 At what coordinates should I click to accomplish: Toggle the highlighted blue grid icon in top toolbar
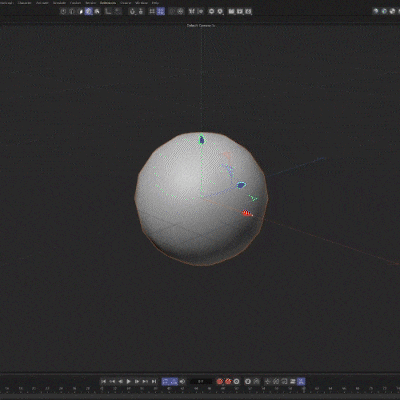tap(161, 11)
